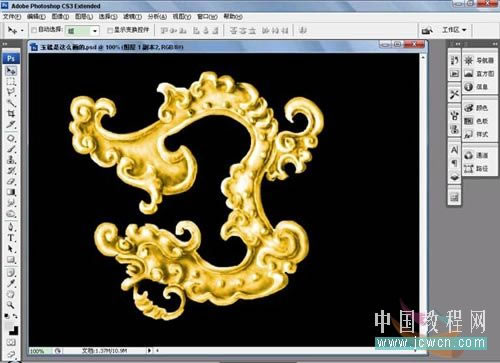The width and height of the screenshot is (500, 363).
Task: Open the 滤镜(T) menu
Action: pyautogui.click(x=132, y=16)
